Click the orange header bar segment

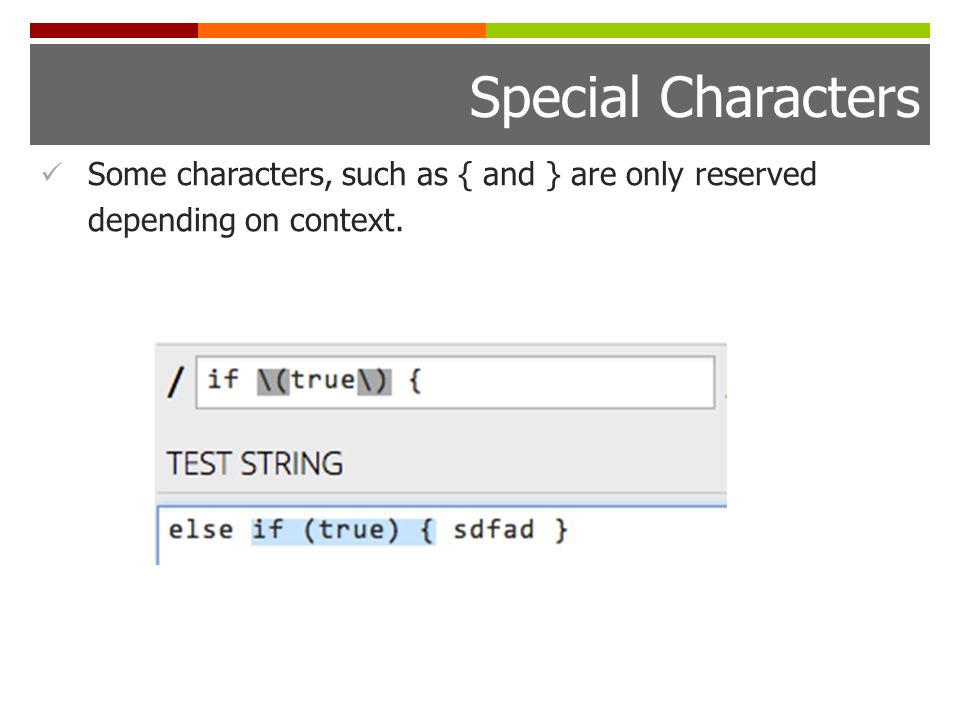tap(342, 31)
